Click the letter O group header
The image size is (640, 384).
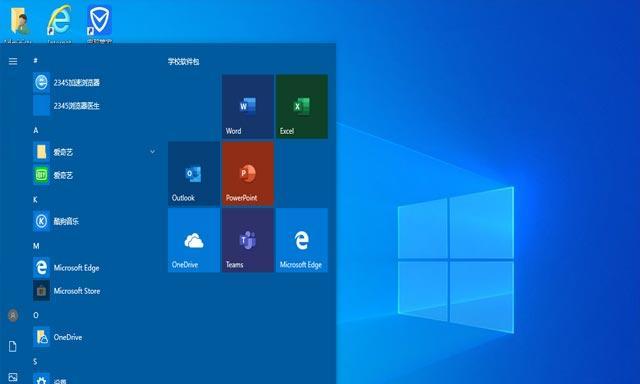pos(36,315)
